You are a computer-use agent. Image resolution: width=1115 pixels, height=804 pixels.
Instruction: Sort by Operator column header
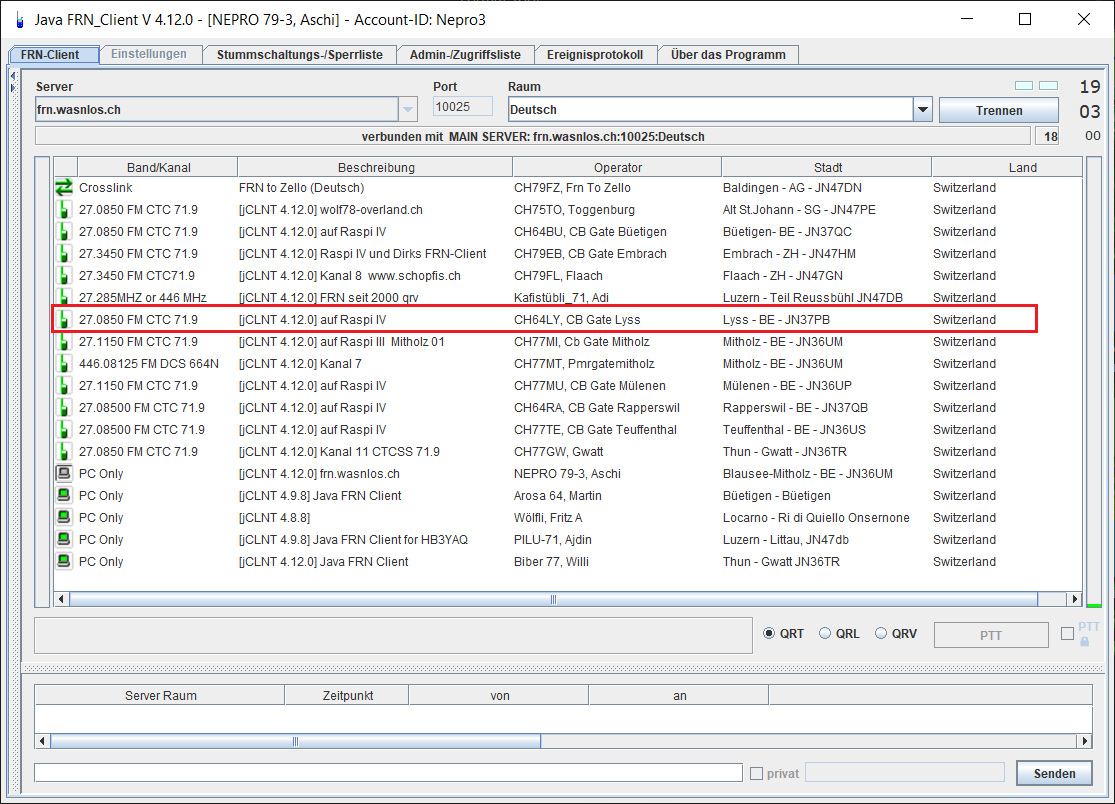(x=617, y=168)
